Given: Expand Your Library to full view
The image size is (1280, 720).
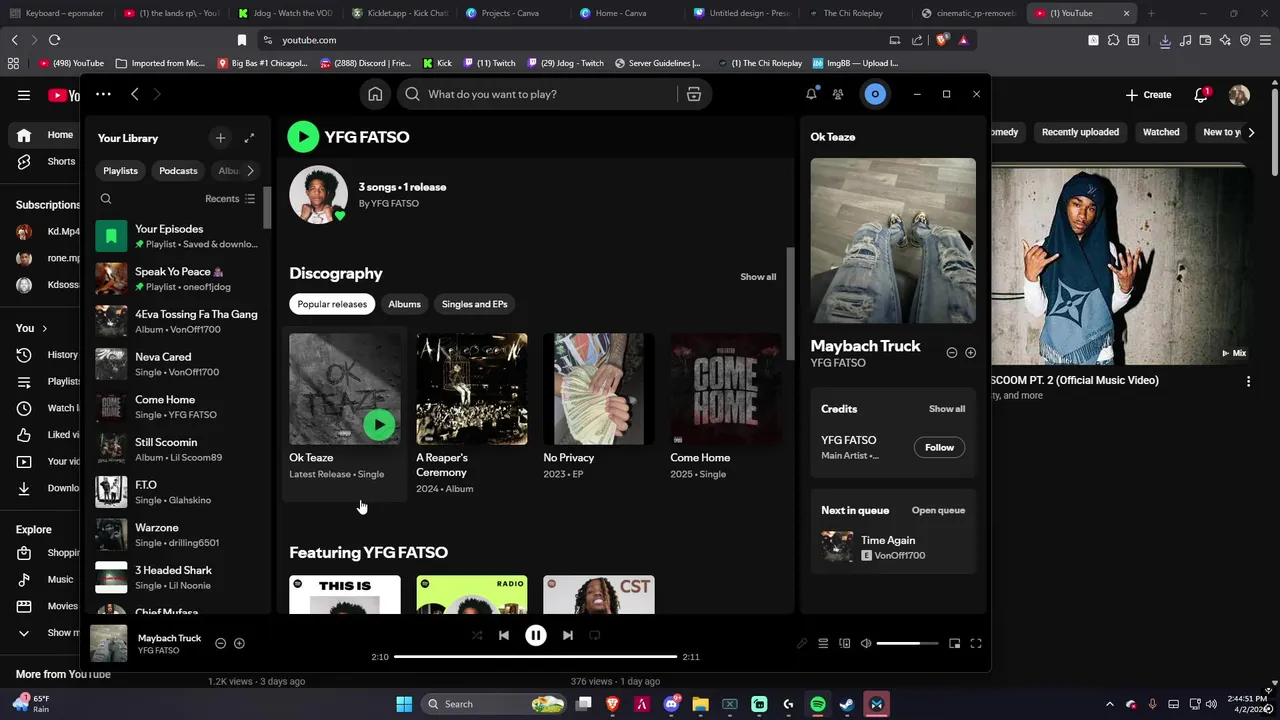Looking at the screenshot, I should point(249,138).
